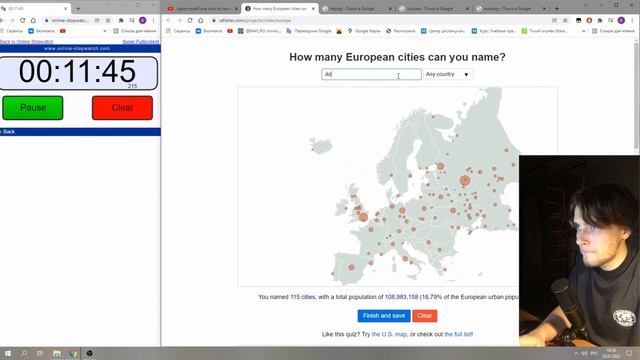Viewport: 640px width, 360px height.
Task: Open profile avatar in the stopwatch window
Action: point(142,20)
